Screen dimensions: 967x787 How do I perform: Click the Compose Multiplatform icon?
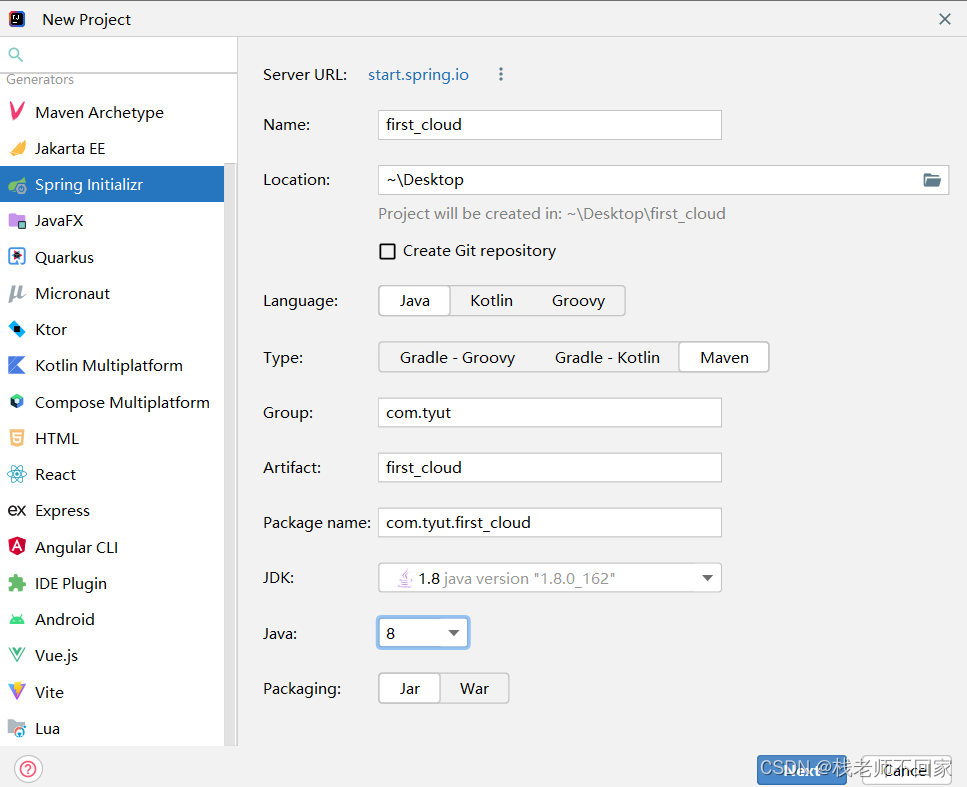(x=17, y=402)
